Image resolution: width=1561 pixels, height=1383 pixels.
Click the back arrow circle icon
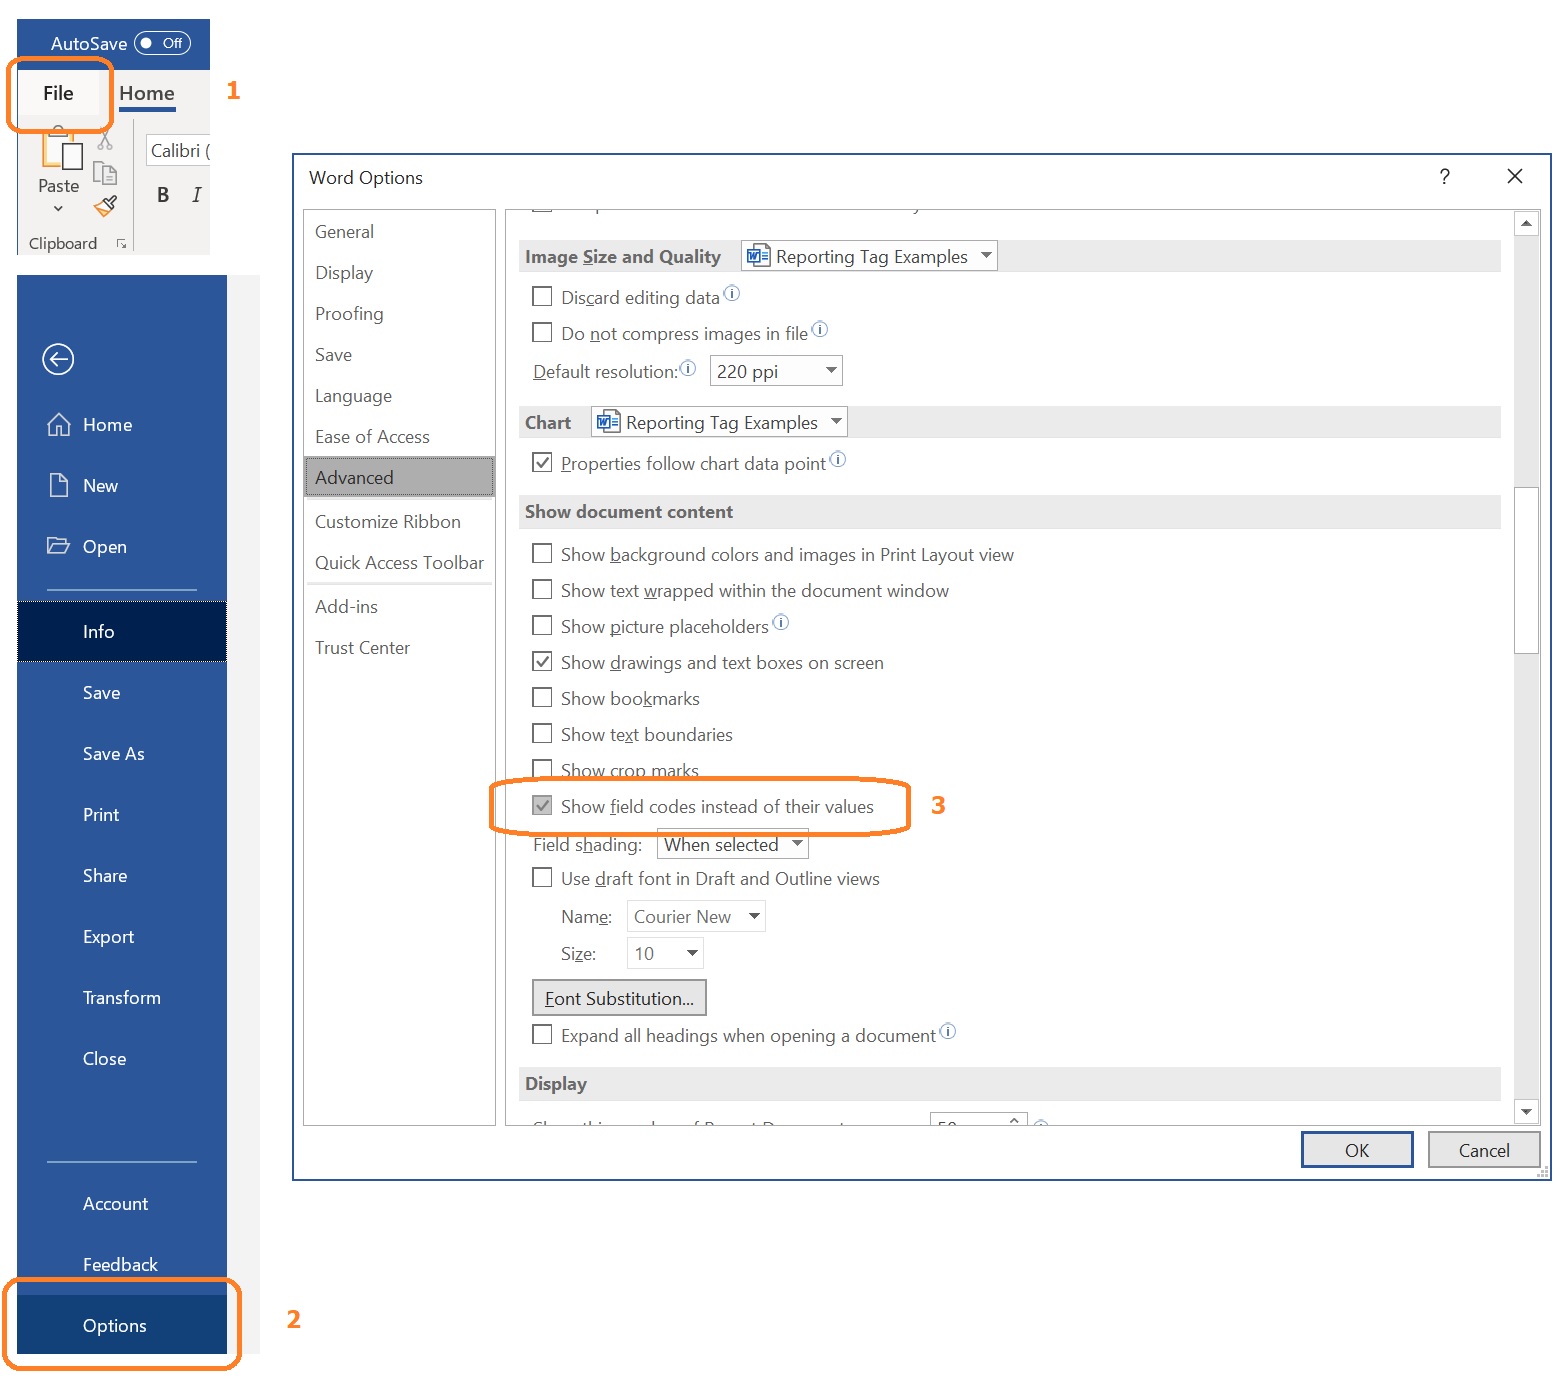58,359
